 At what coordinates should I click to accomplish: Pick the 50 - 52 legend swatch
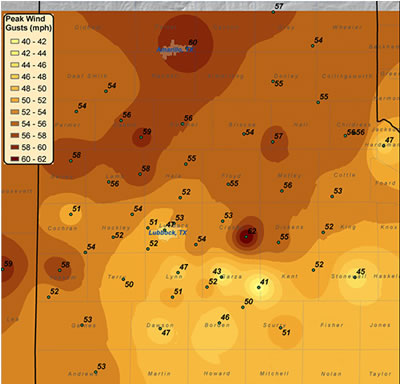(15, 100)
